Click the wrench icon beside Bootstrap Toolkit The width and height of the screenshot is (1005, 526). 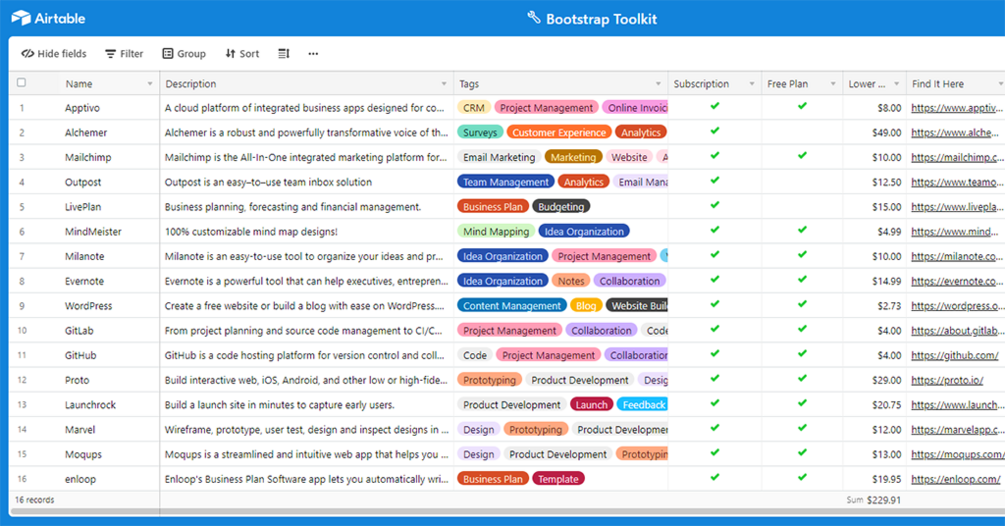tap(533, 17)
